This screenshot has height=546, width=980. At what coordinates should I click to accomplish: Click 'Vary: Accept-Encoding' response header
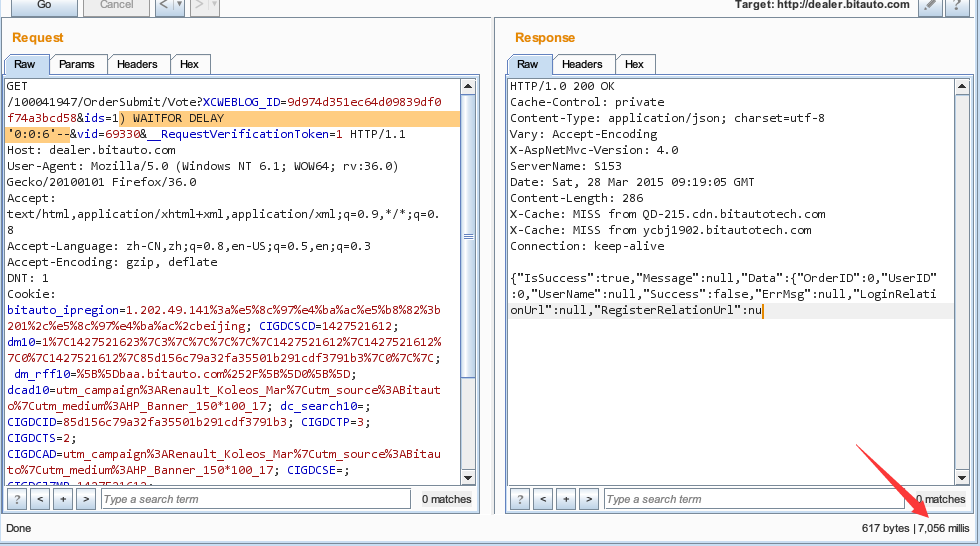[x=583, y=134]
